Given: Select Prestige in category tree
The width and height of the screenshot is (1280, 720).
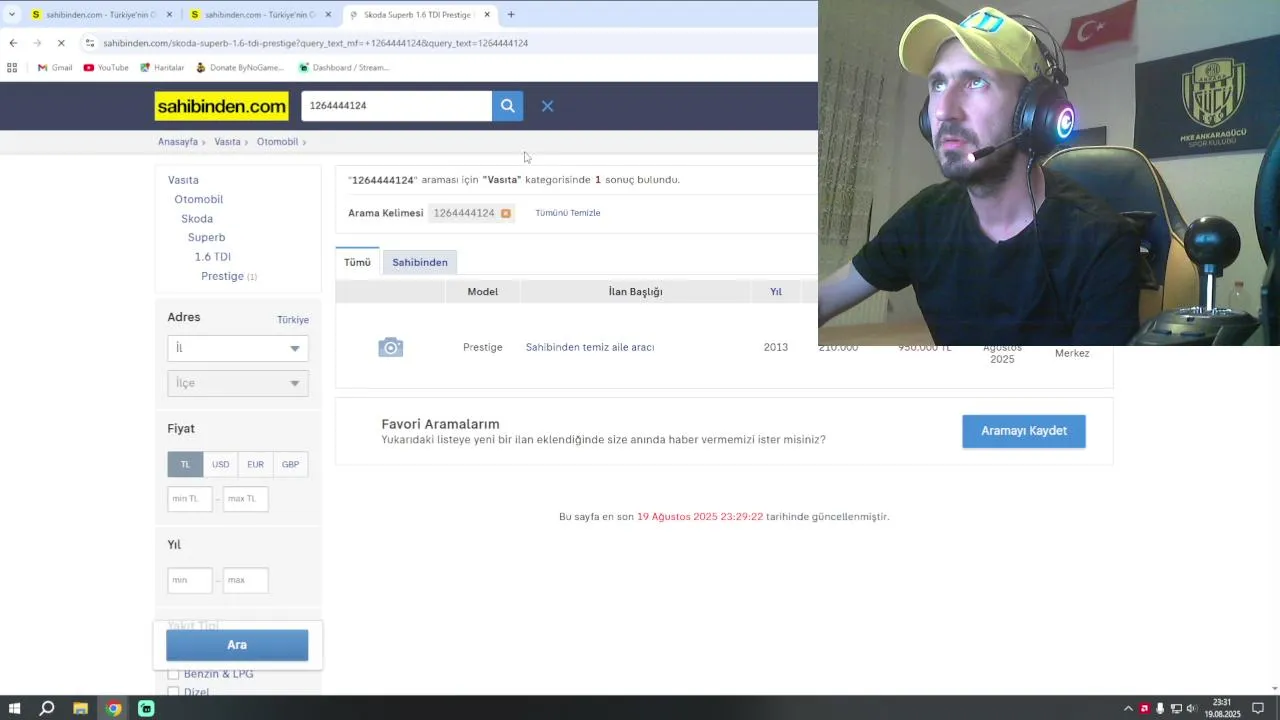Looking at the screenshot, I should coord(222,276).
